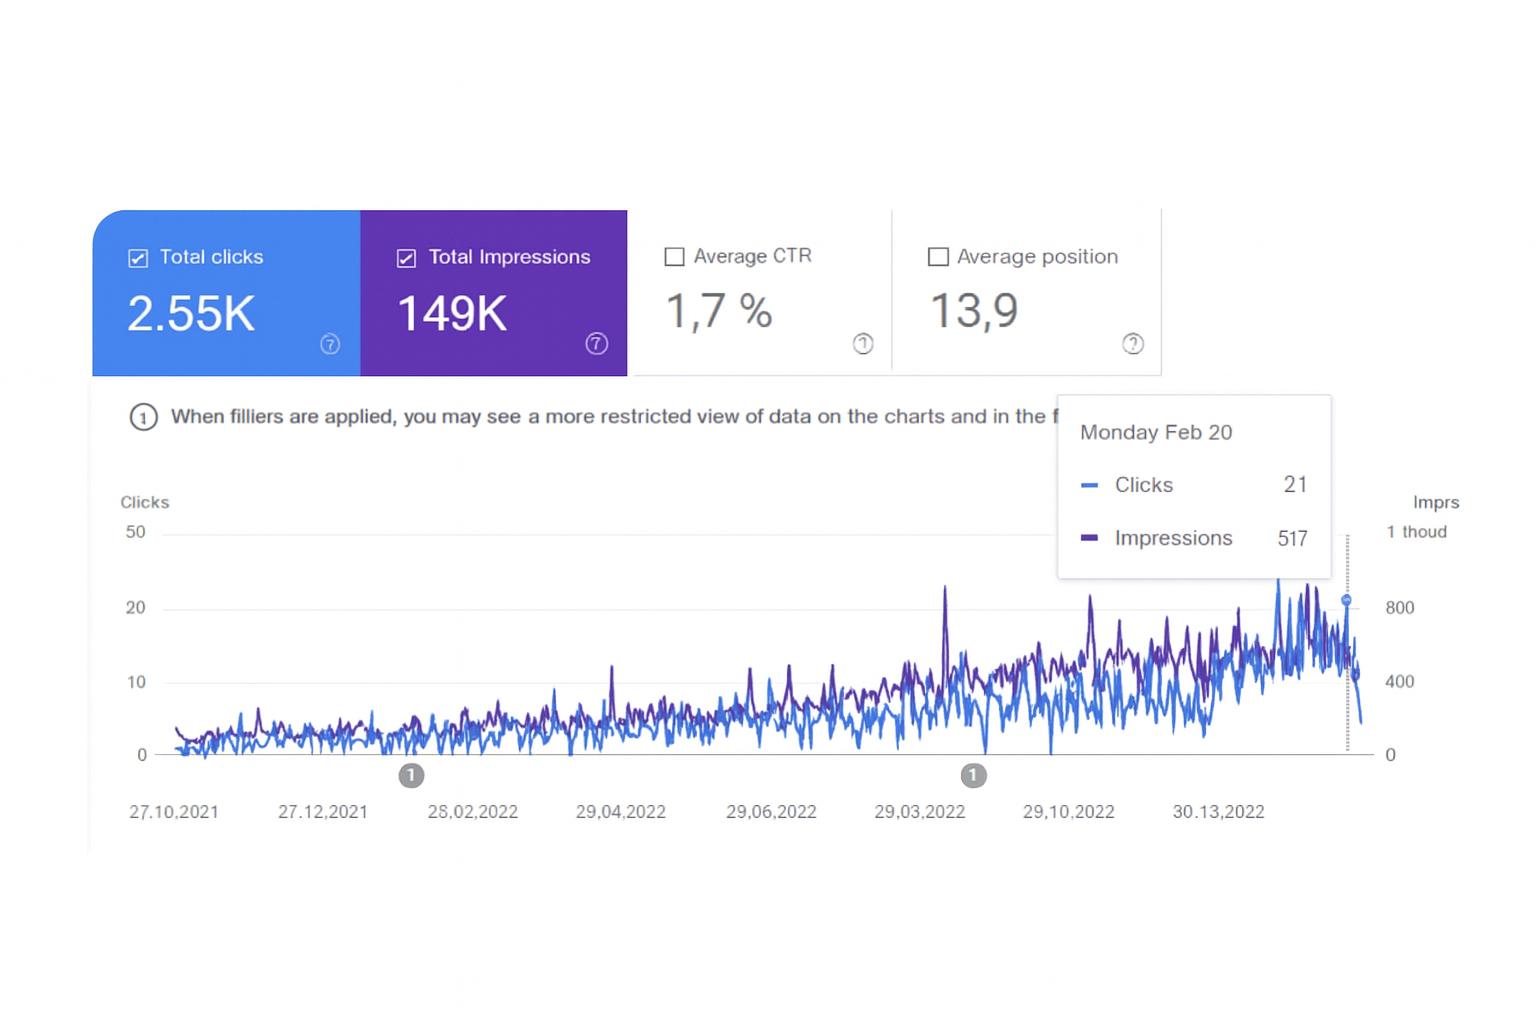Open the help icon in Total clicks card
Screen dimensions: 1536x1024
(x=330, y=344)
